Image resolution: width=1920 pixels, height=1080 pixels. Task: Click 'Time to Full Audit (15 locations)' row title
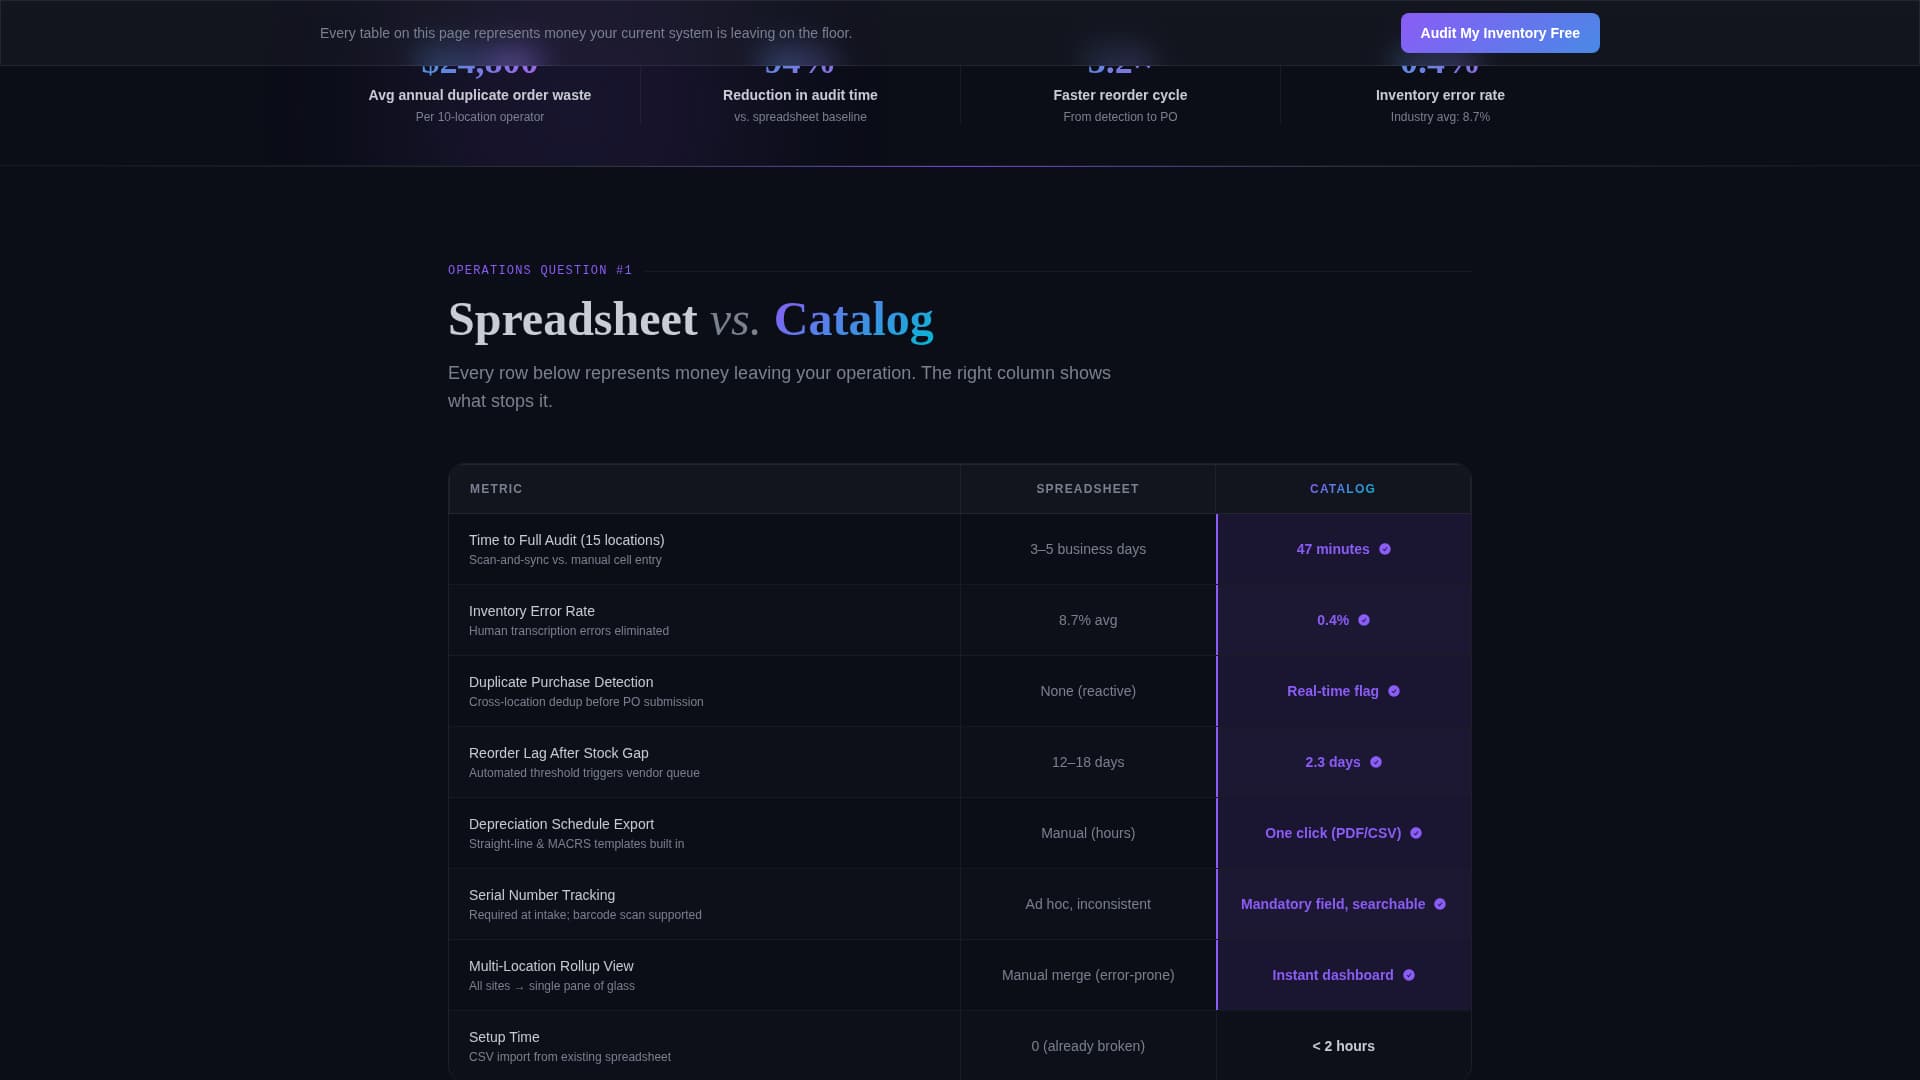tap(567, 540)
